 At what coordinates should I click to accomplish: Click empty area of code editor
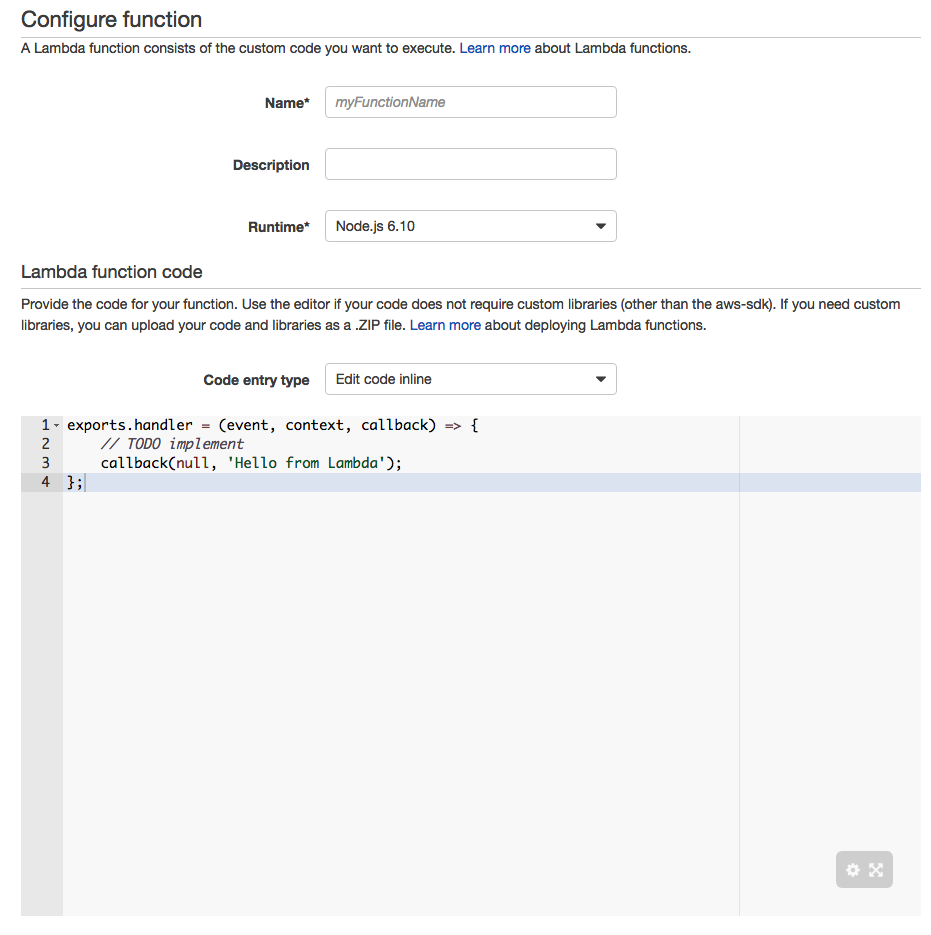coord(400,686)
